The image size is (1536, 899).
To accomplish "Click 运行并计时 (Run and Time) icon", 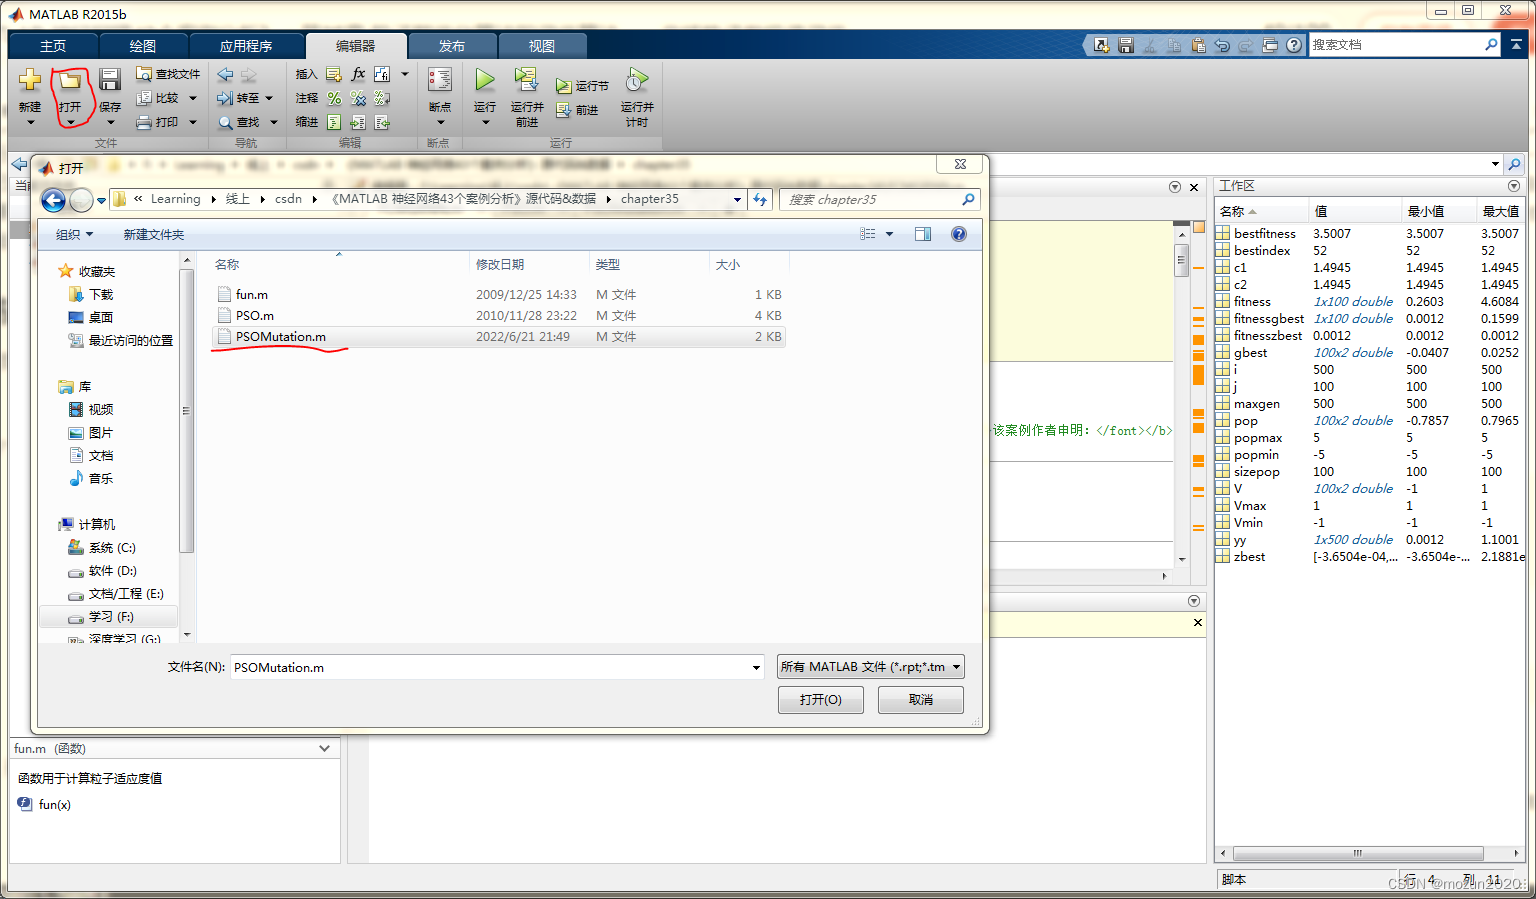I will [637, 79].
